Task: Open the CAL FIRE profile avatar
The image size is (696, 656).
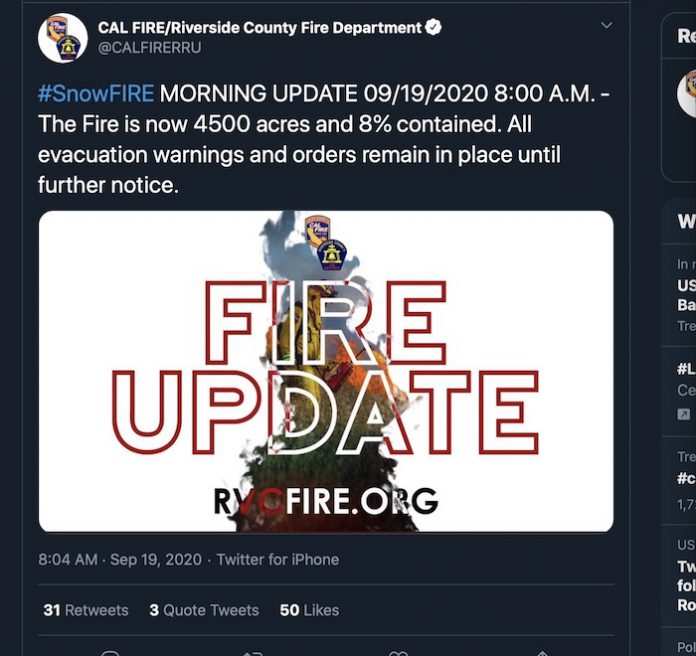Action: [63, 38]
